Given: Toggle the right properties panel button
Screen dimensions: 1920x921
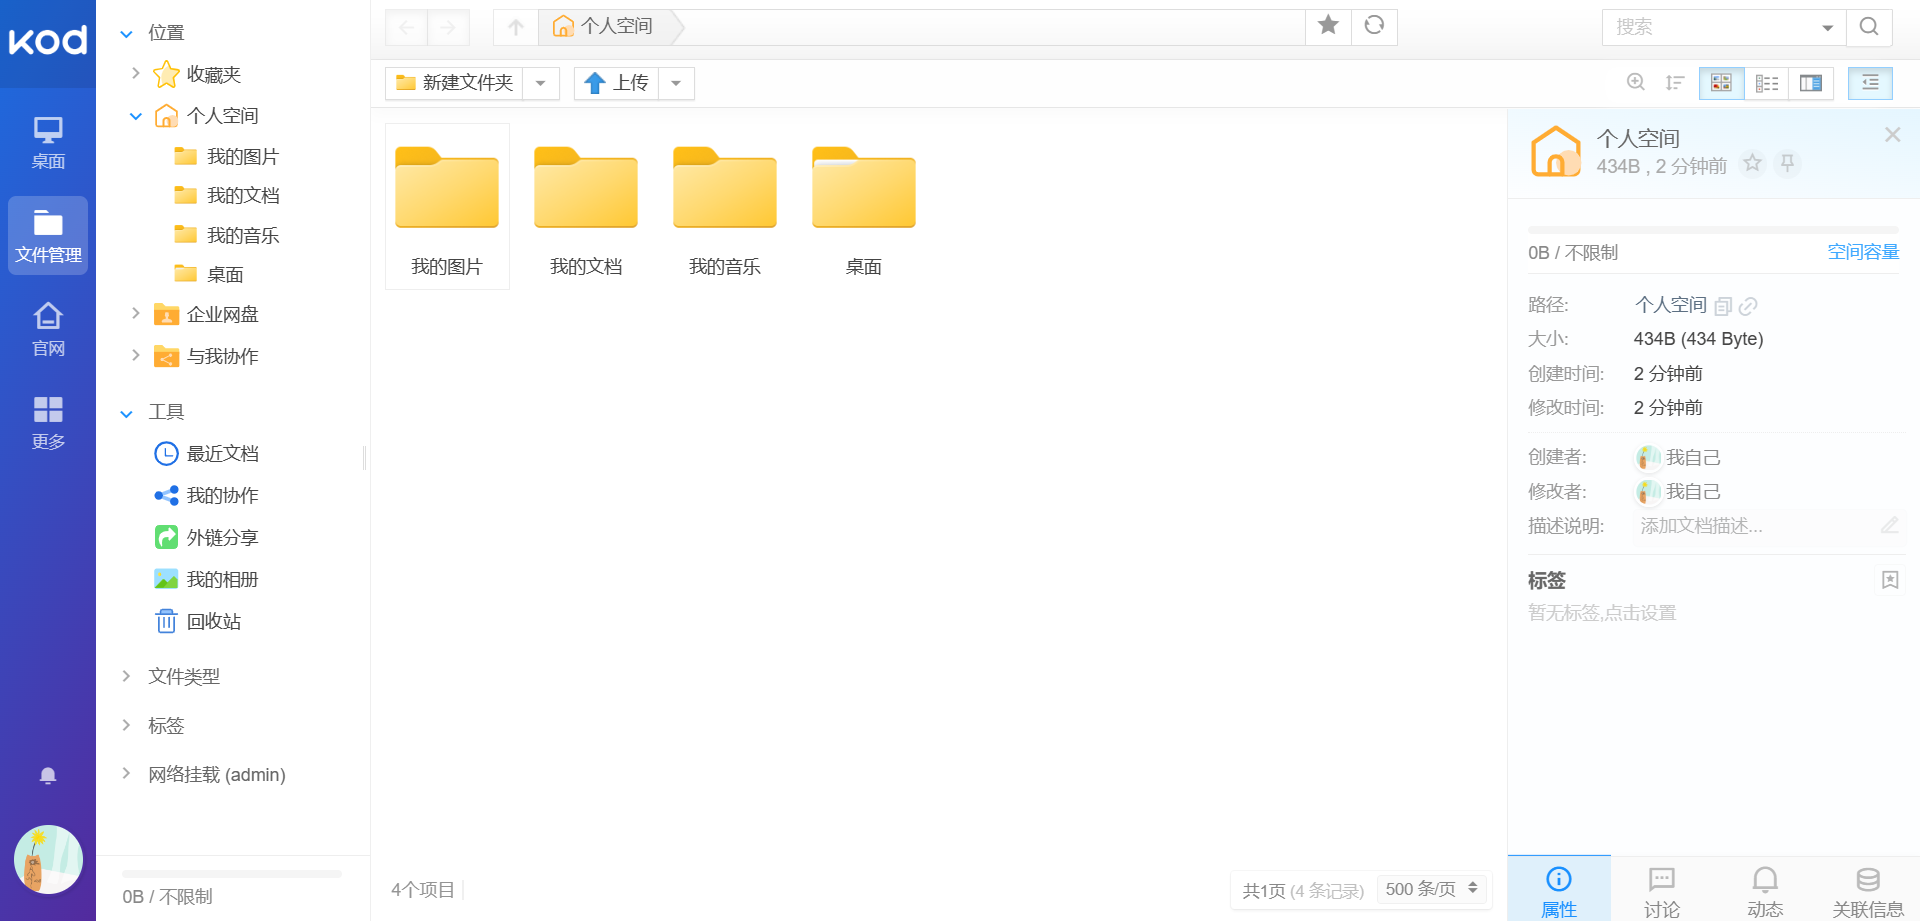Looking at the screenshot, I should tap(1870, 83).
